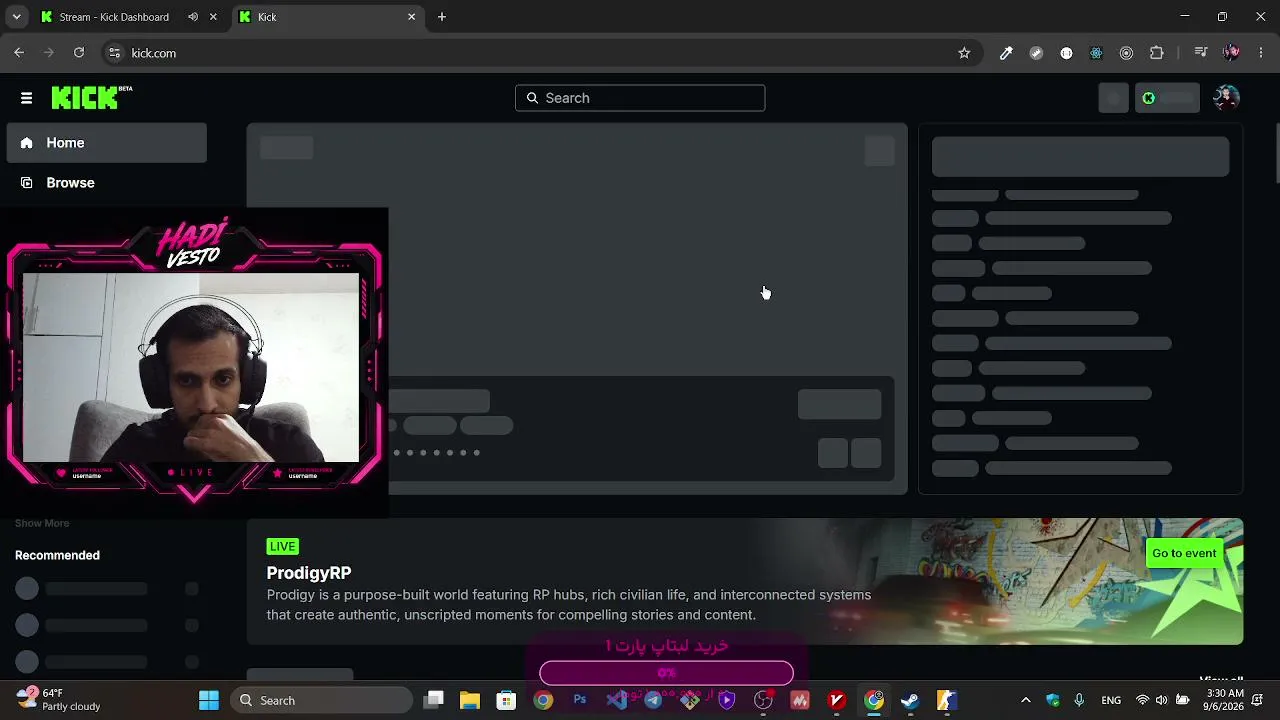Image resolution: width=1280 pixels, height=720 pixels.
Task: Open the user avatar on Kick header
Action: [x=1226, y=98]
